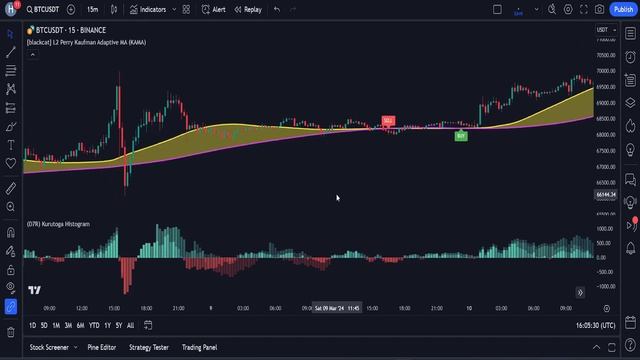This screenshot has width=640, height=360.
Task: Open the go to date calendar icon
Action: point(148,325)
